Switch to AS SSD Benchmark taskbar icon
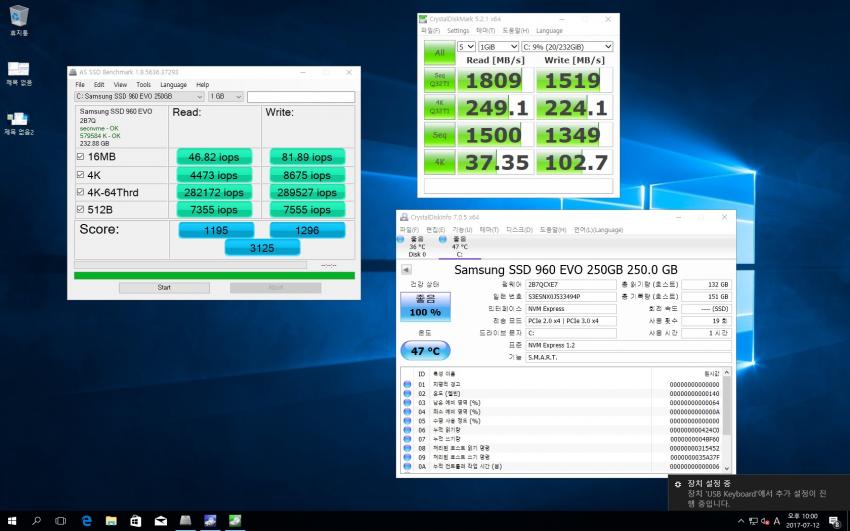The height and width of the screenshot is (531, 850). [x=185, y=521]
